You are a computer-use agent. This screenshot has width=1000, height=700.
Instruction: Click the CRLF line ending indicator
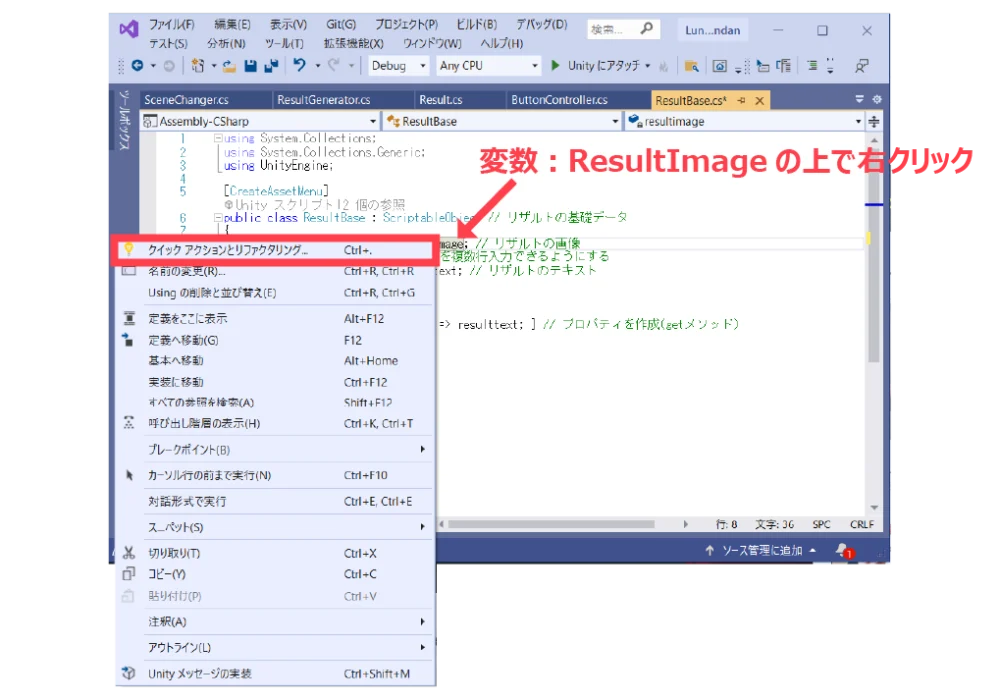(x=862, y=524)
